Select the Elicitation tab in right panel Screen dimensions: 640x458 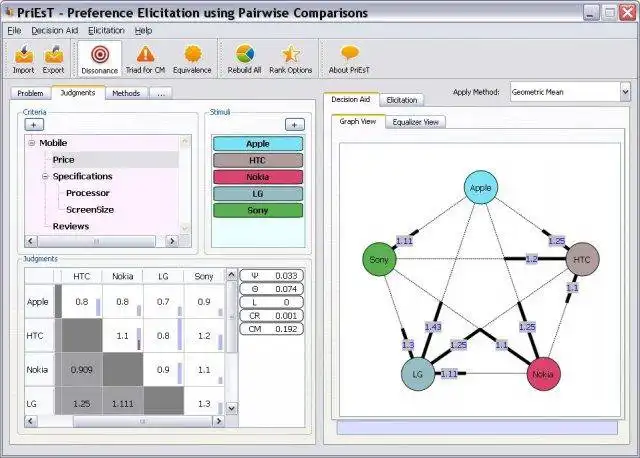click(x=402, y=100)
